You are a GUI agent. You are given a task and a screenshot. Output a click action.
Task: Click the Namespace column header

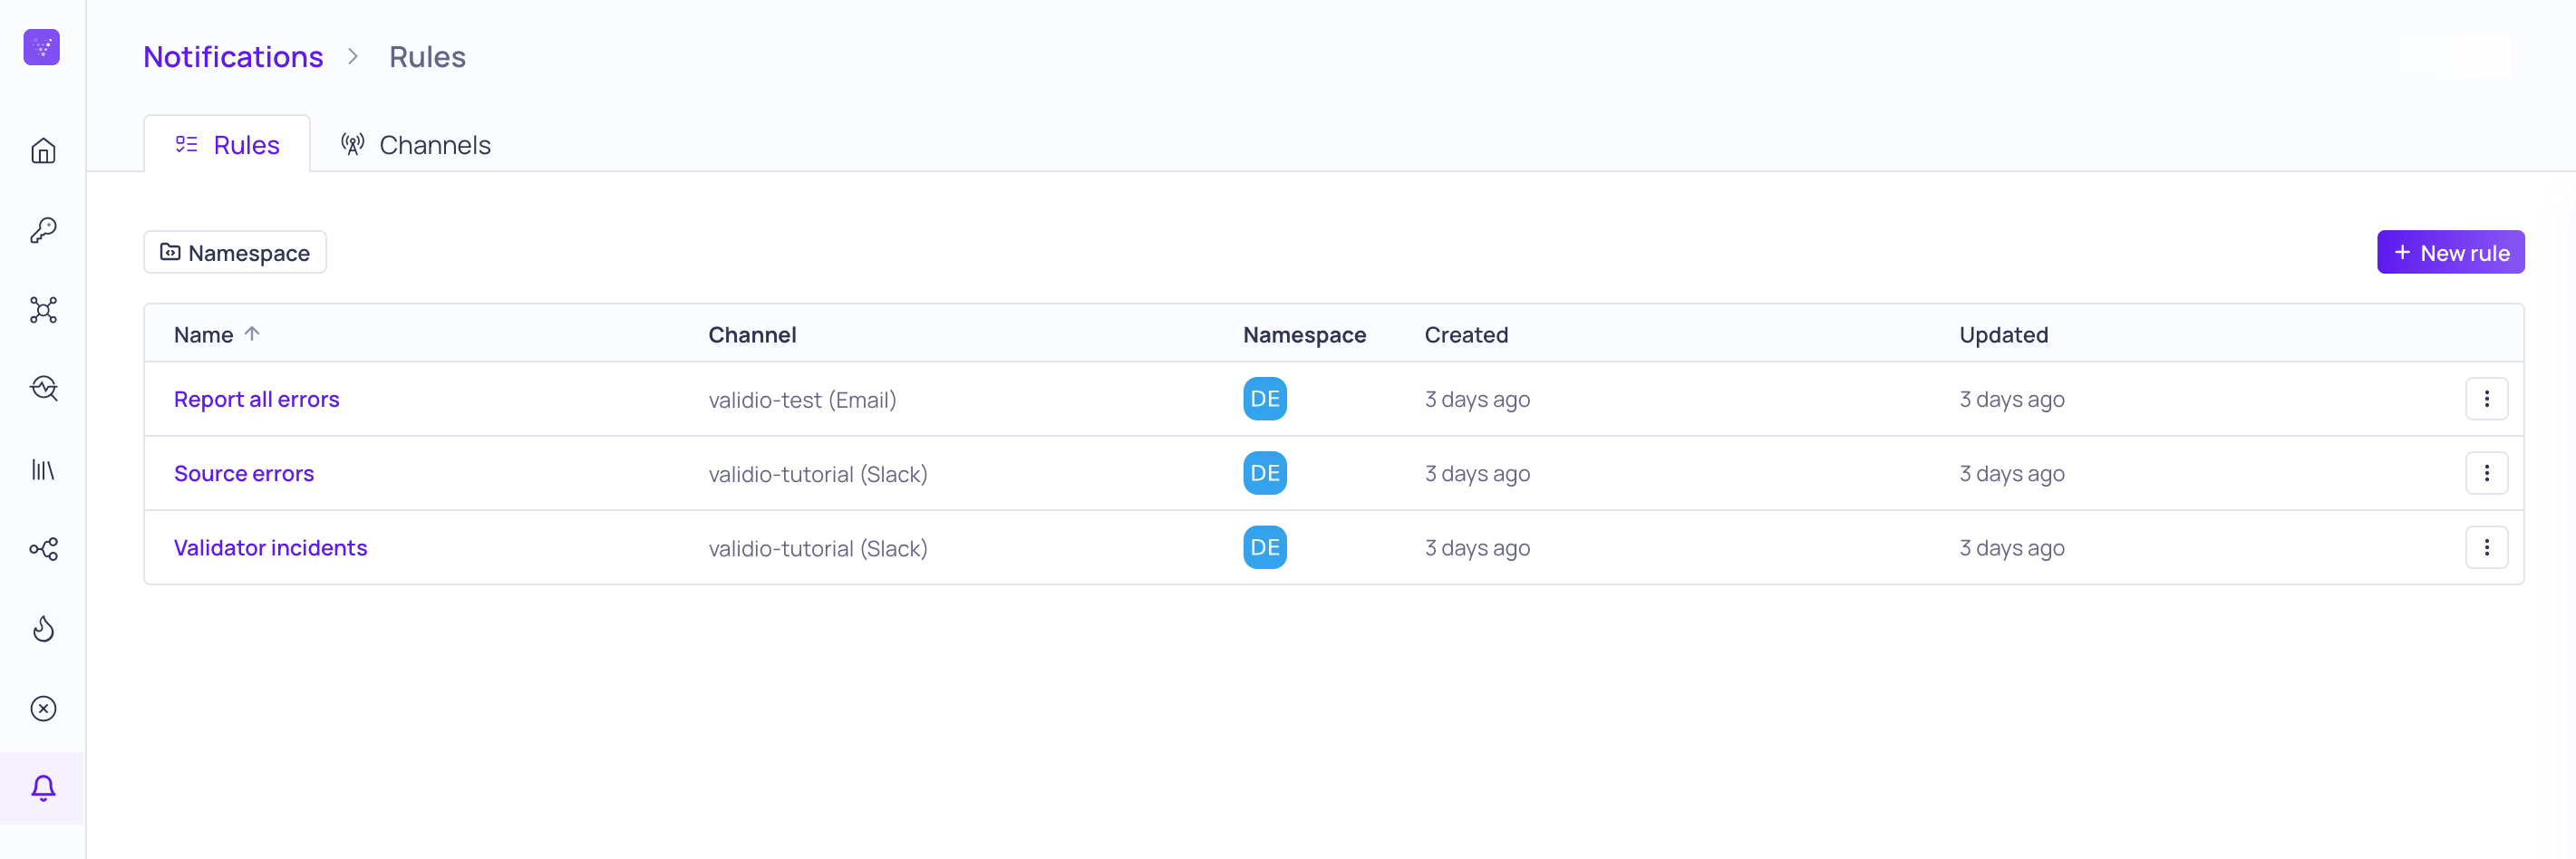pos(1304,335)
